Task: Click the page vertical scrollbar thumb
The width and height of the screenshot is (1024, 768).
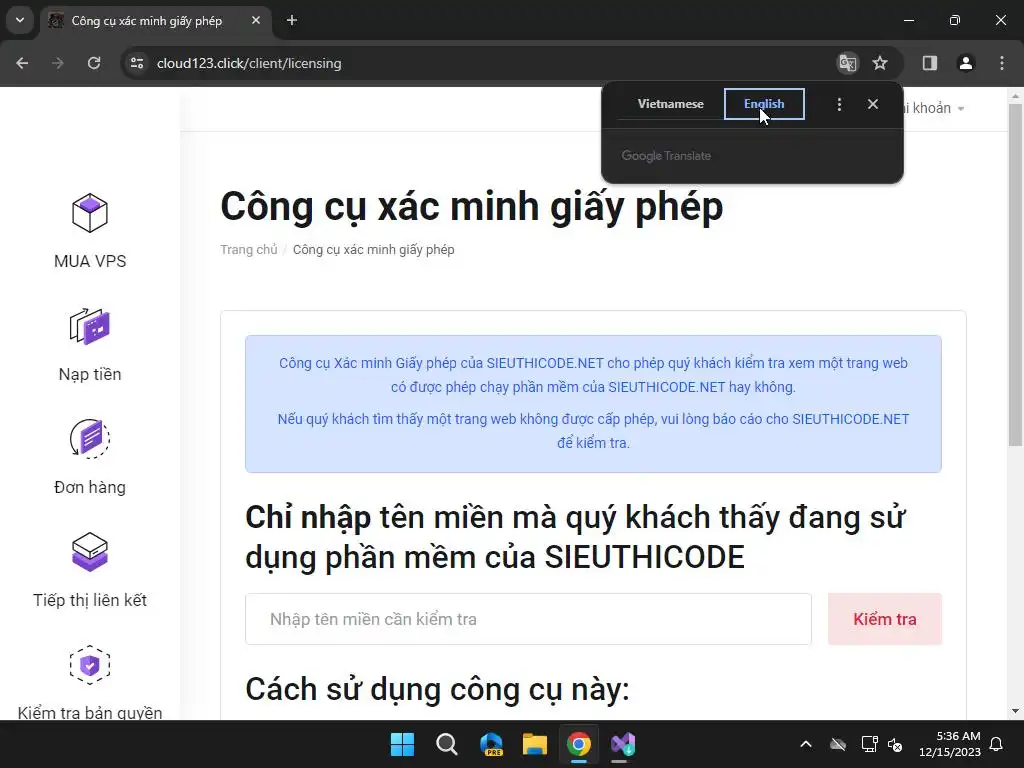Action: click(x=1016, y=274)
